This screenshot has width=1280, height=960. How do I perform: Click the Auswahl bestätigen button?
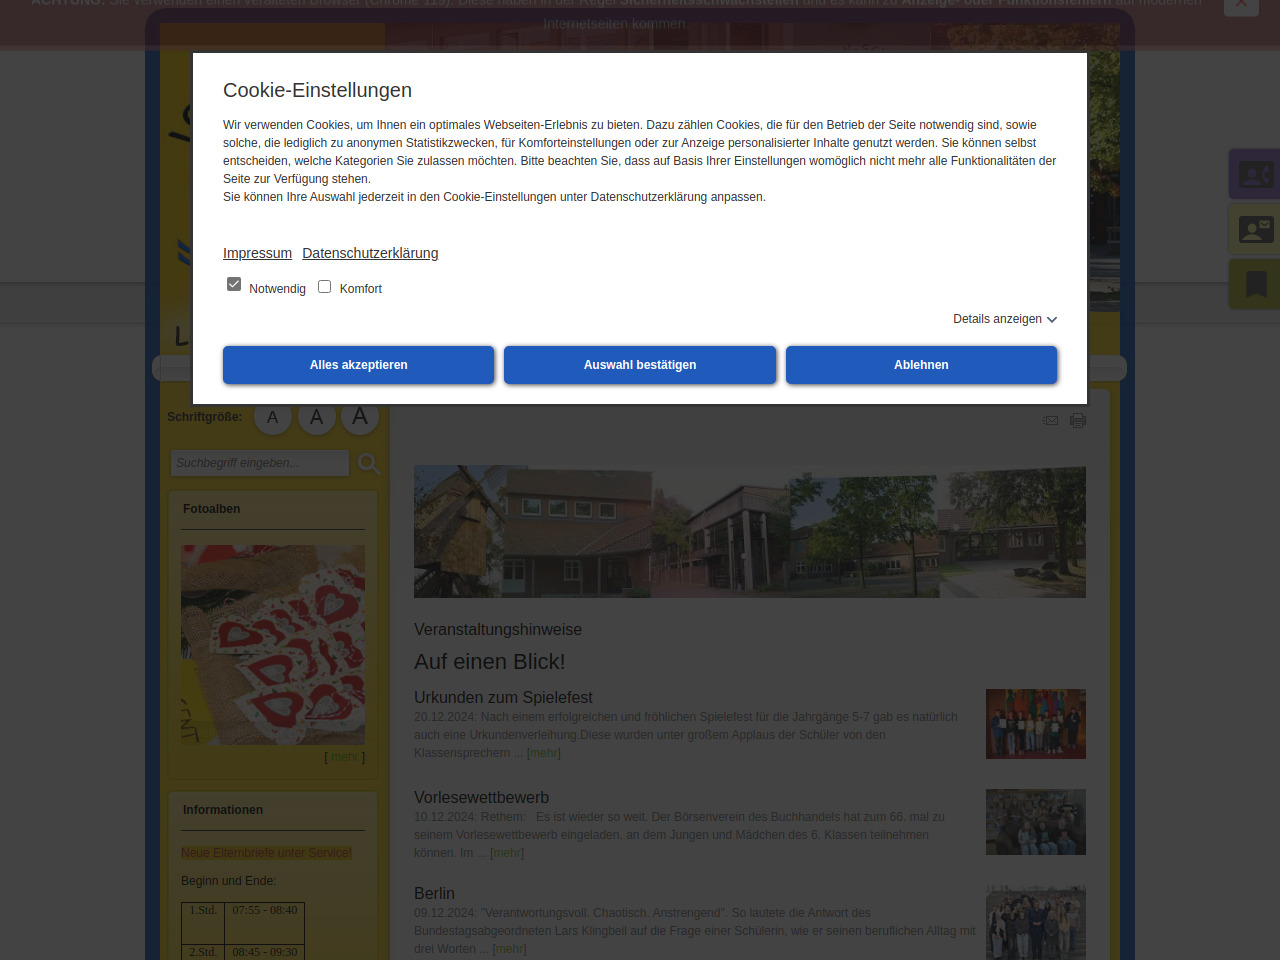point(640,365)
